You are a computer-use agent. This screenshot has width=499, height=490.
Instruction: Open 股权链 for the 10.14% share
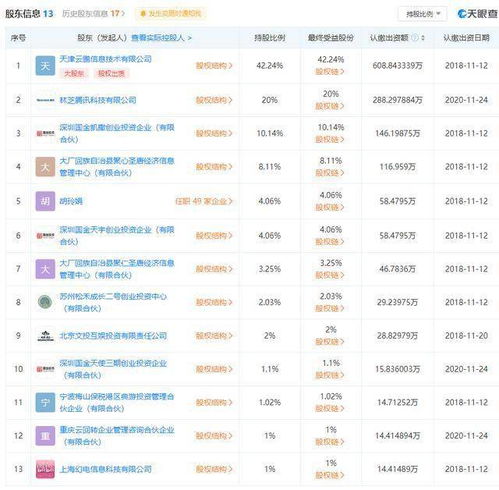pos(330,139)
